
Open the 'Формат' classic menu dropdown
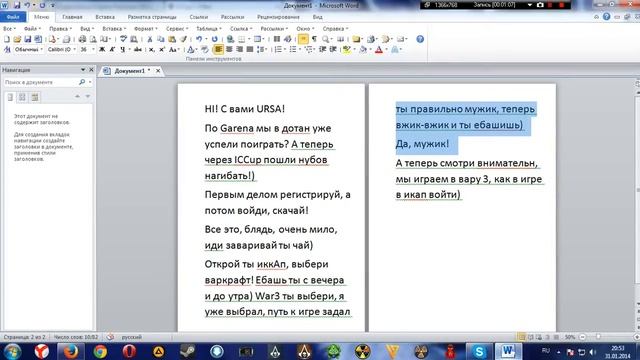(x=146, y=29)
